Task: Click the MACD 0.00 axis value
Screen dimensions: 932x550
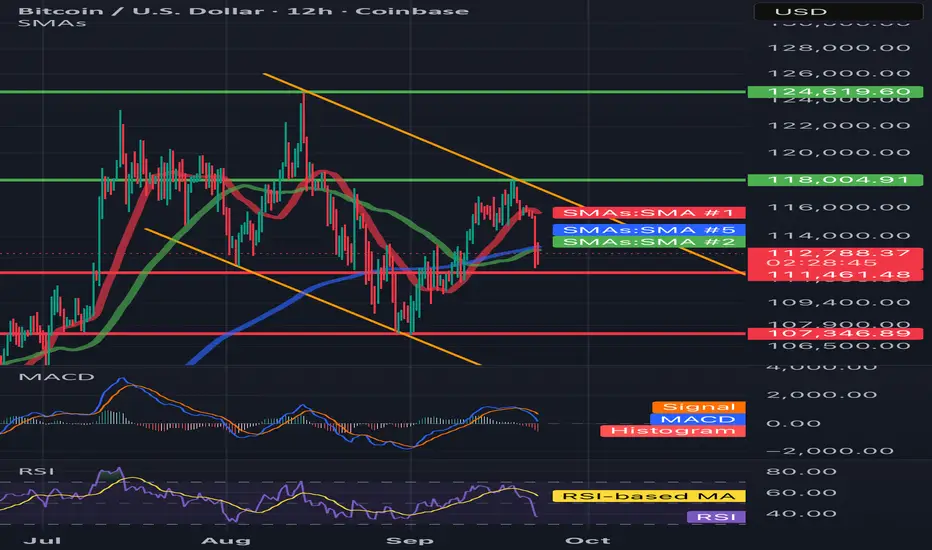Action: (x=794, y=423)
